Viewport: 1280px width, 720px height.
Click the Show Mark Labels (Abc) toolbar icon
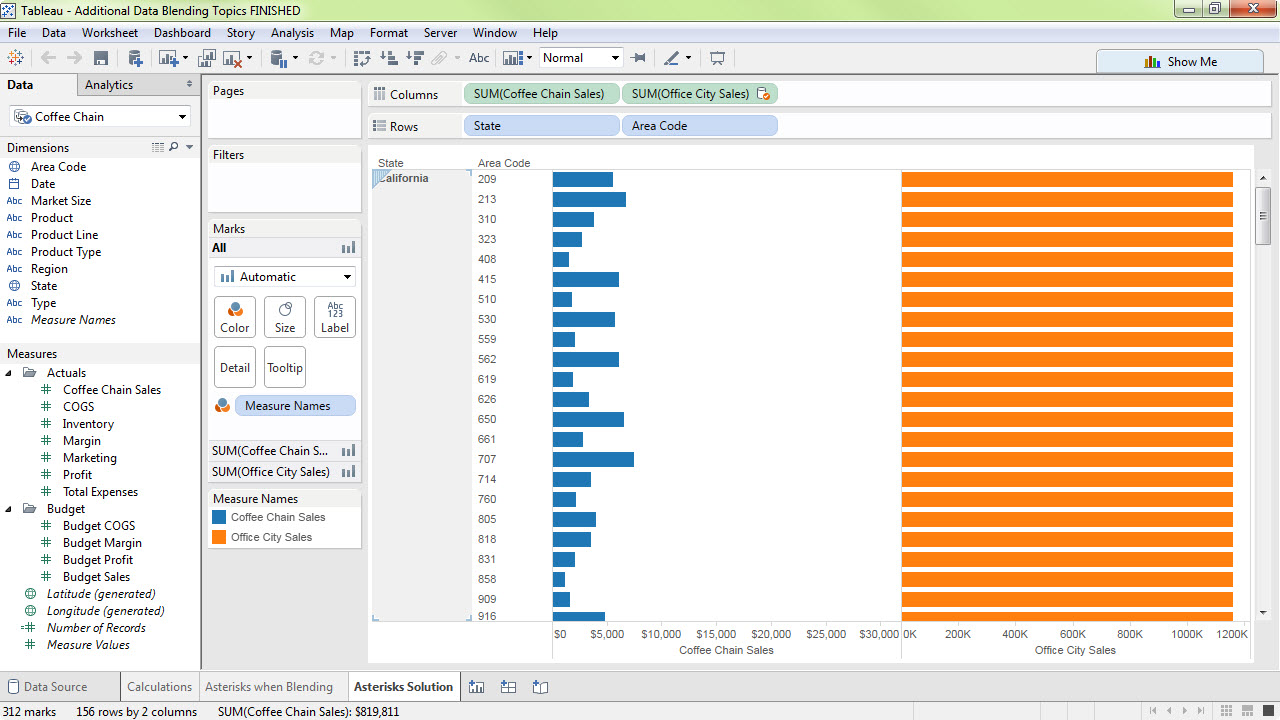pos(478,57)
